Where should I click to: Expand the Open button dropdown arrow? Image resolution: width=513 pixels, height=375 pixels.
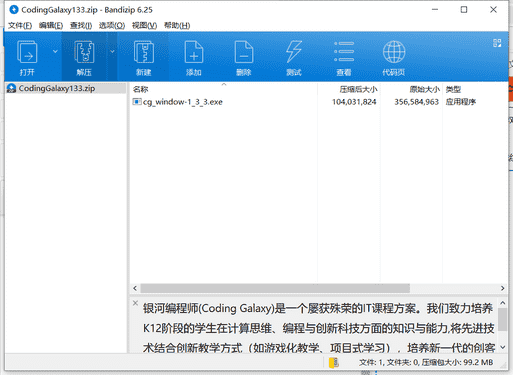click(x=55, y=51)
